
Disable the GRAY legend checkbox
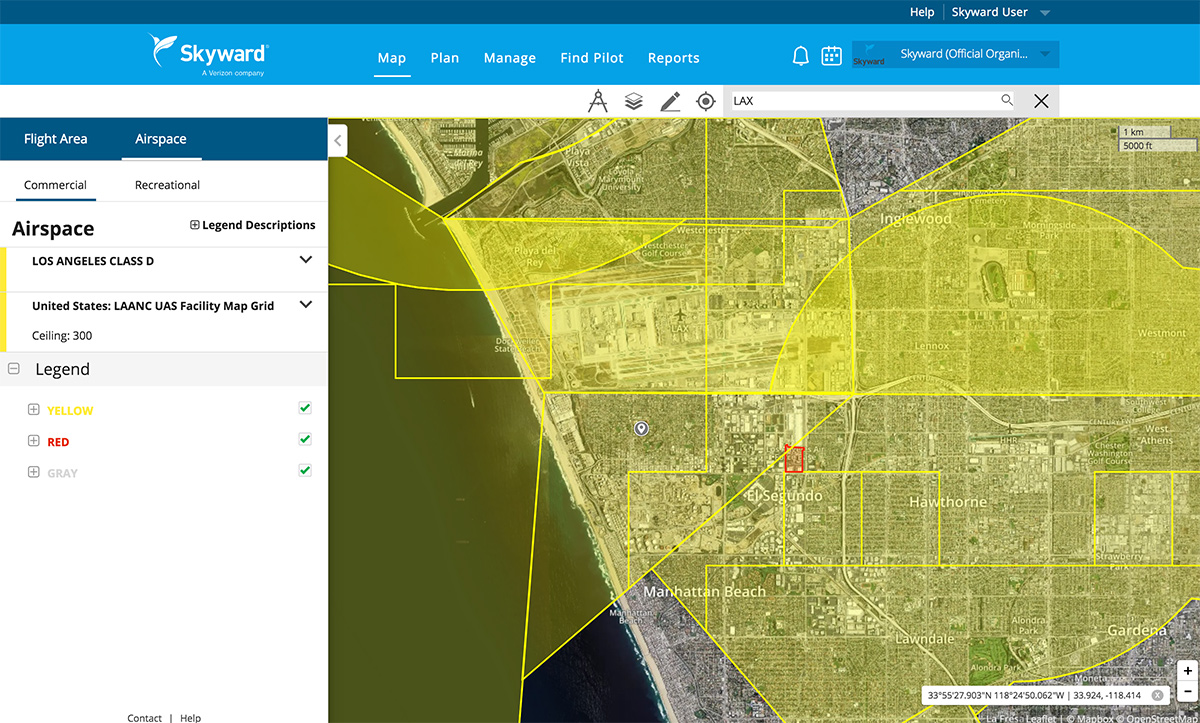click(x=305, y=471)
